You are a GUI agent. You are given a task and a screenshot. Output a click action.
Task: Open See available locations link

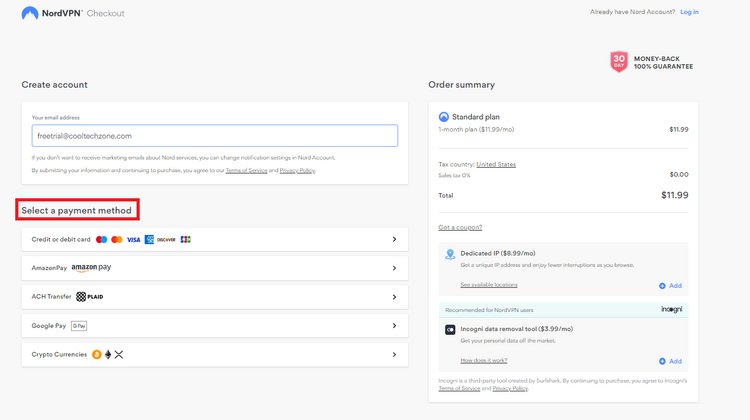pos(489,285)
